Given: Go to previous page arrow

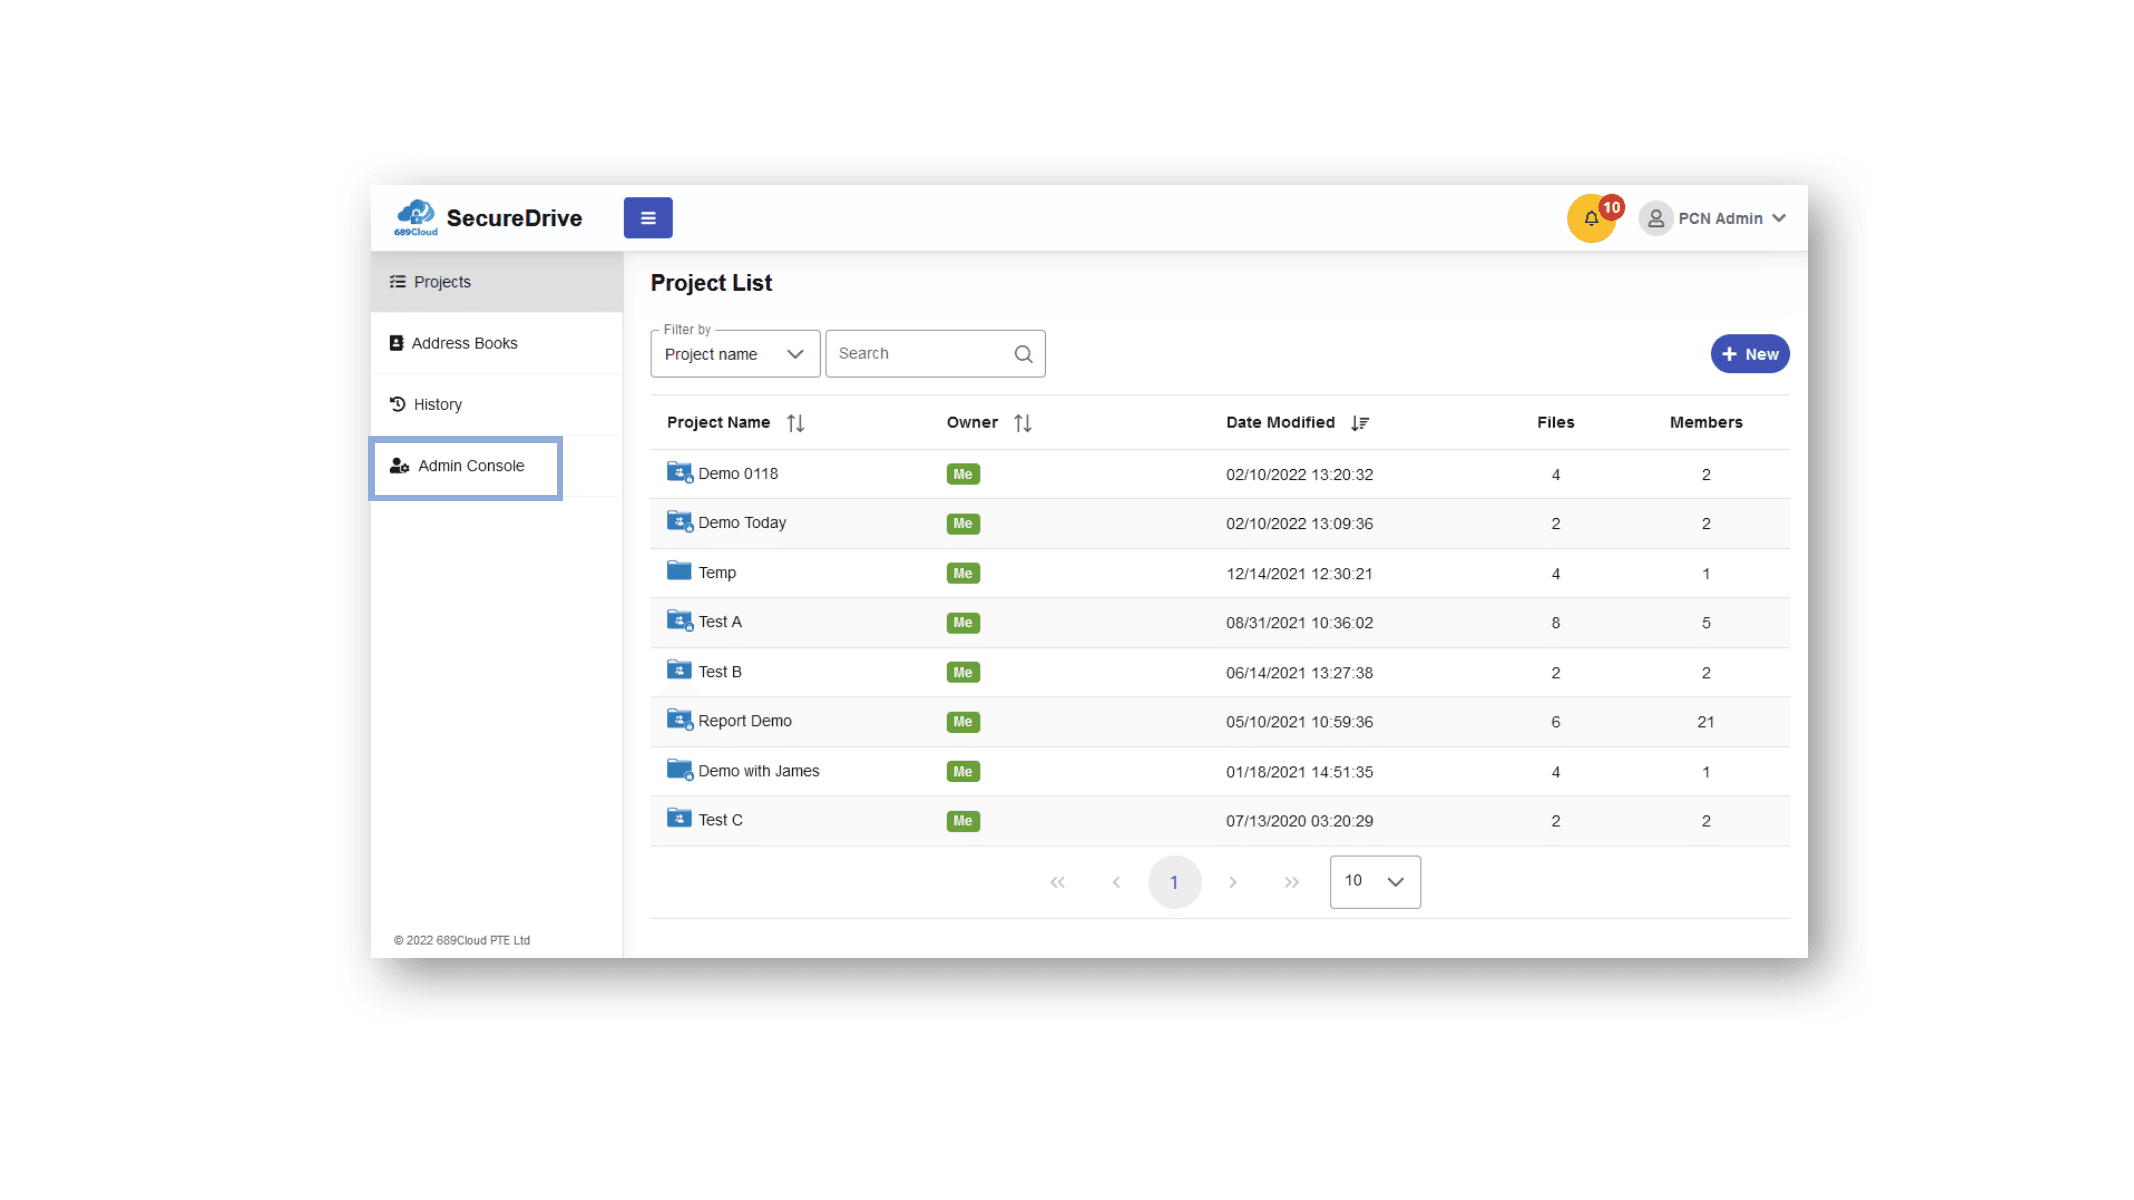Looking at the screenshot, I should [1116, 882].
